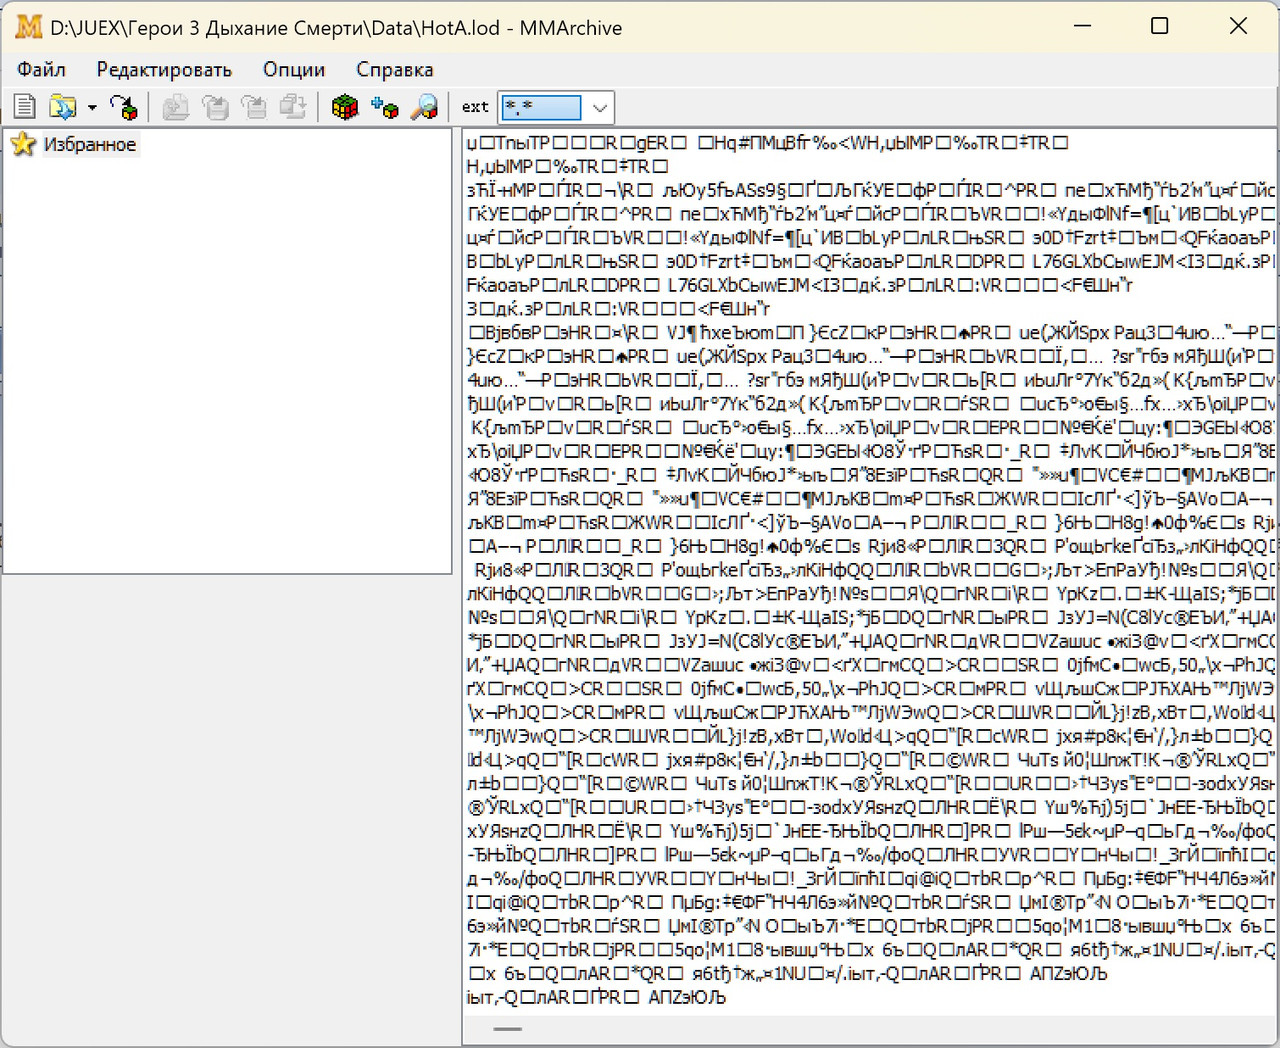1280x1048 pixels.
Task: Click the New archive document icon
Action: point(25,106)
